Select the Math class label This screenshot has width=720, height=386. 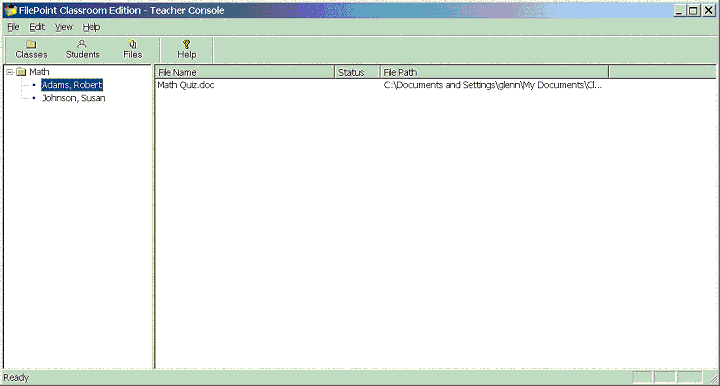[39, 72]
